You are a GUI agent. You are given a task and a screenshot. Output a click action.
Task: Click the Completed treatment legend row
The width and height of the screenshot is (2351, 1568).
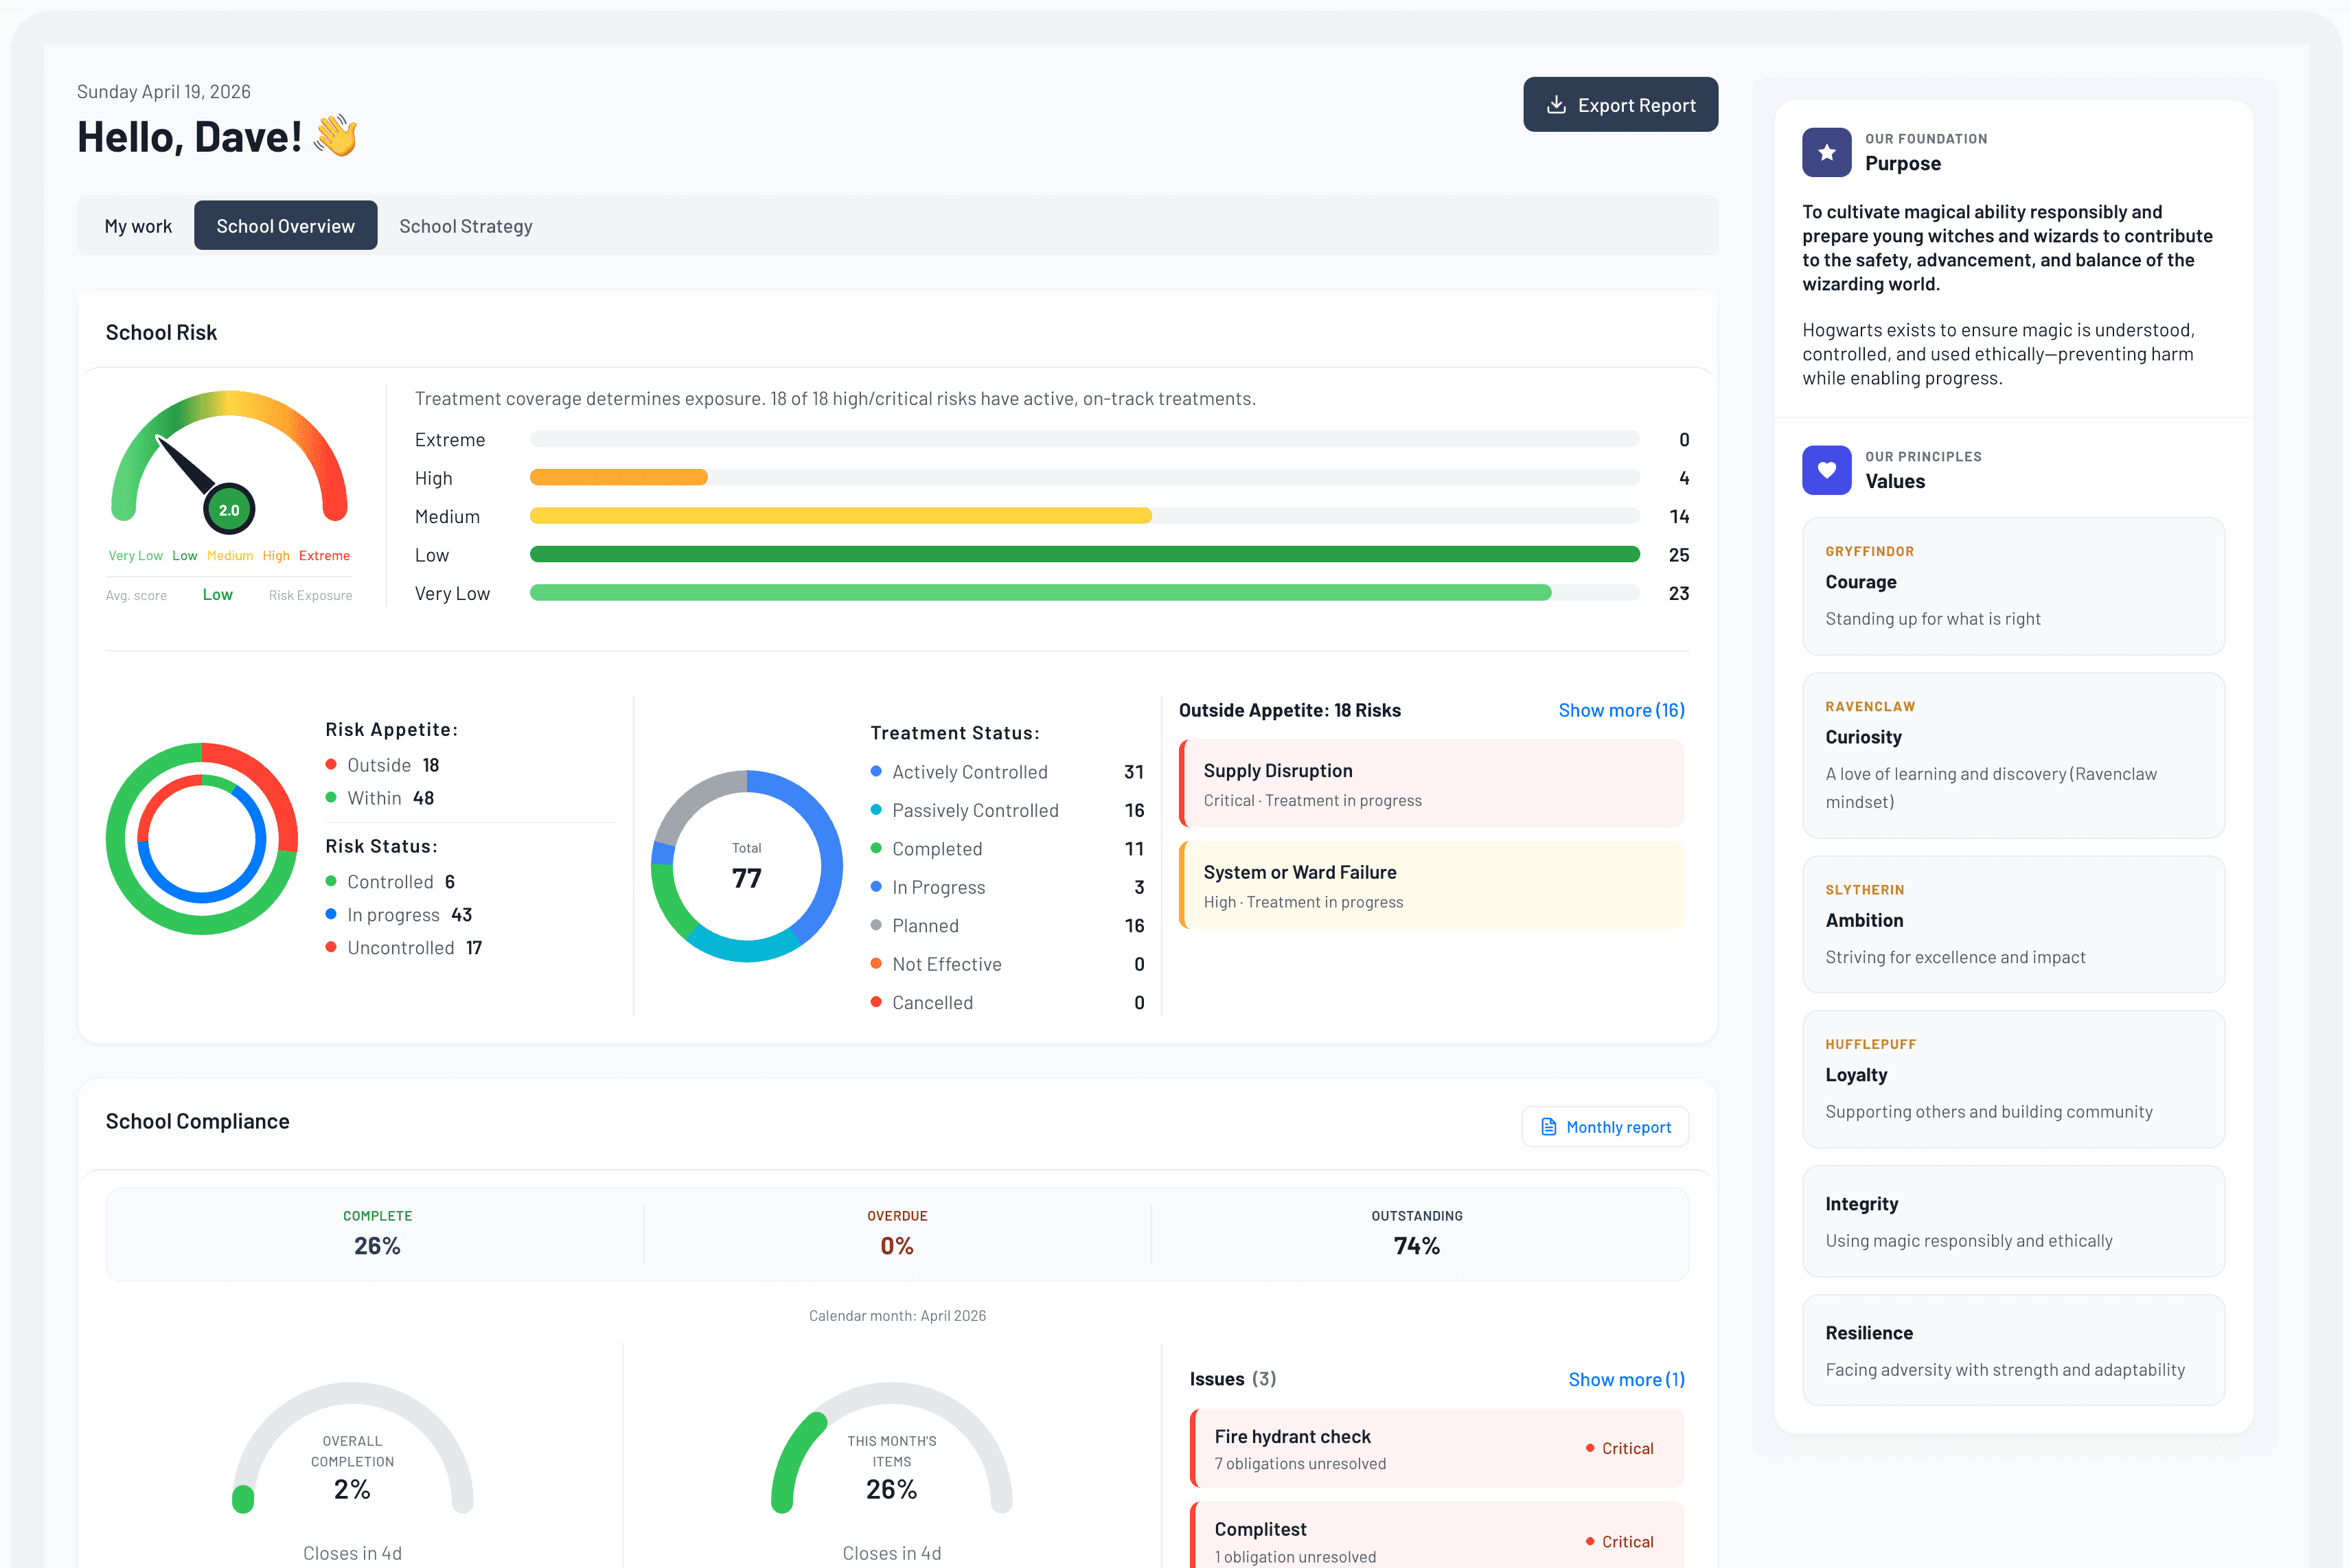(1007, 849)
